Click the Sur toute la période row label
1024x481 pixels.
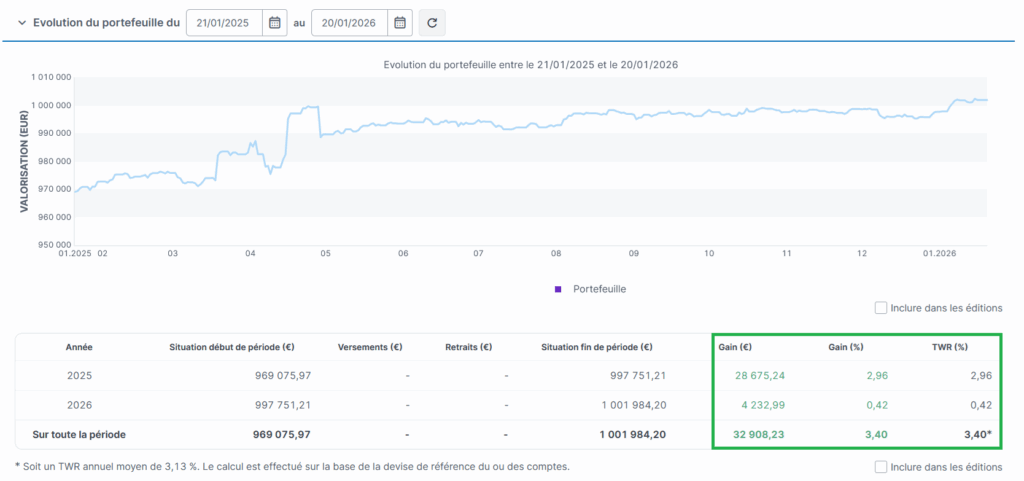point(79,435)
